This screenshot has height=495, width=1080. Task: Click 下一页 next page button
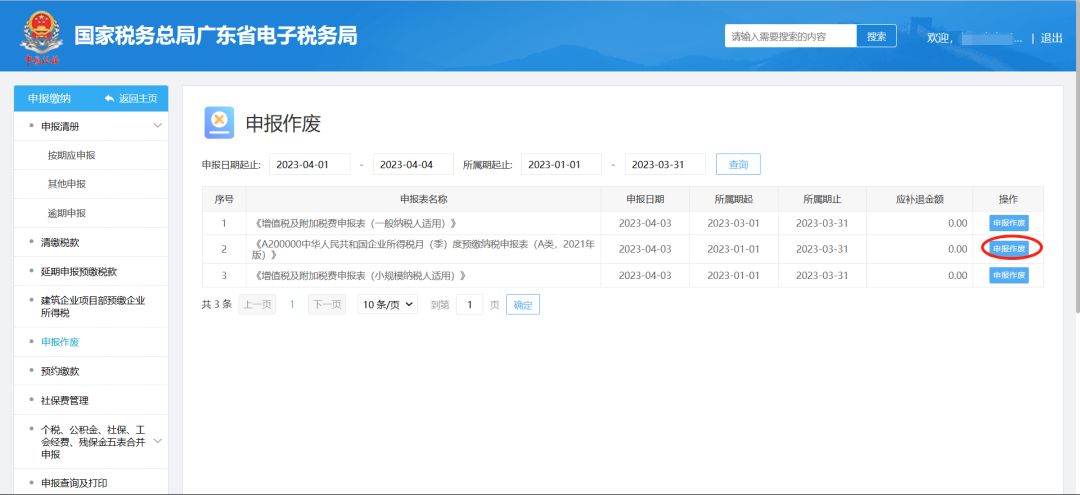(327, 304)
